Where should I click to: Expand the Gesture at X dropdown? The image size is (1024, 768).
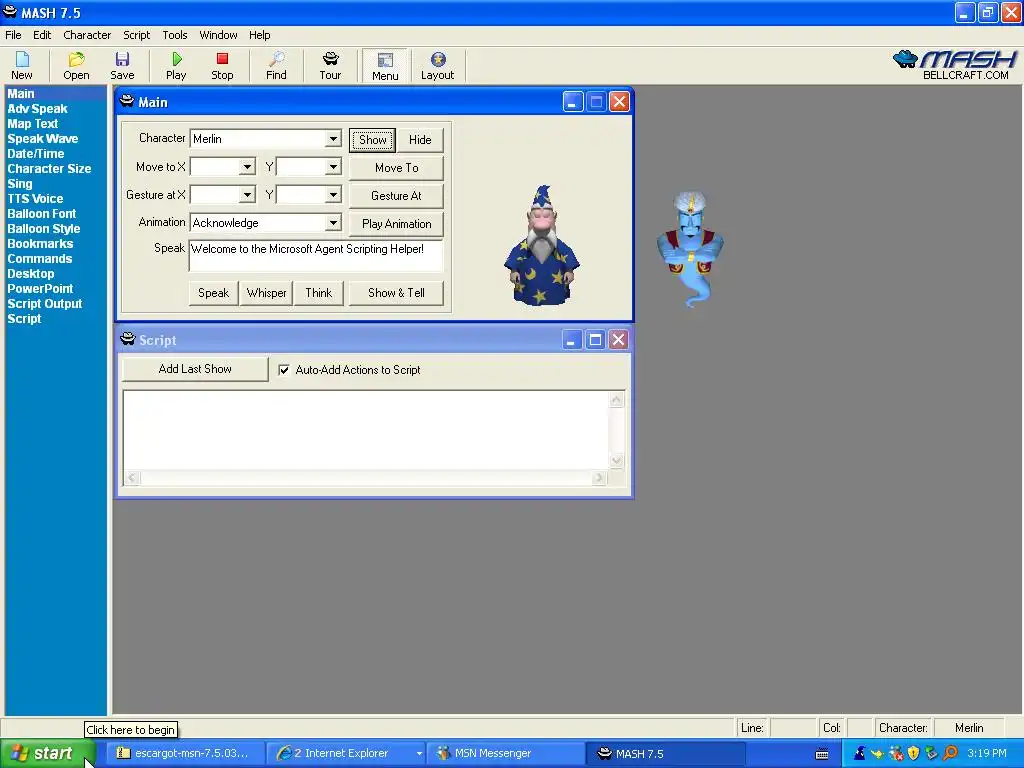click(247, 195)
